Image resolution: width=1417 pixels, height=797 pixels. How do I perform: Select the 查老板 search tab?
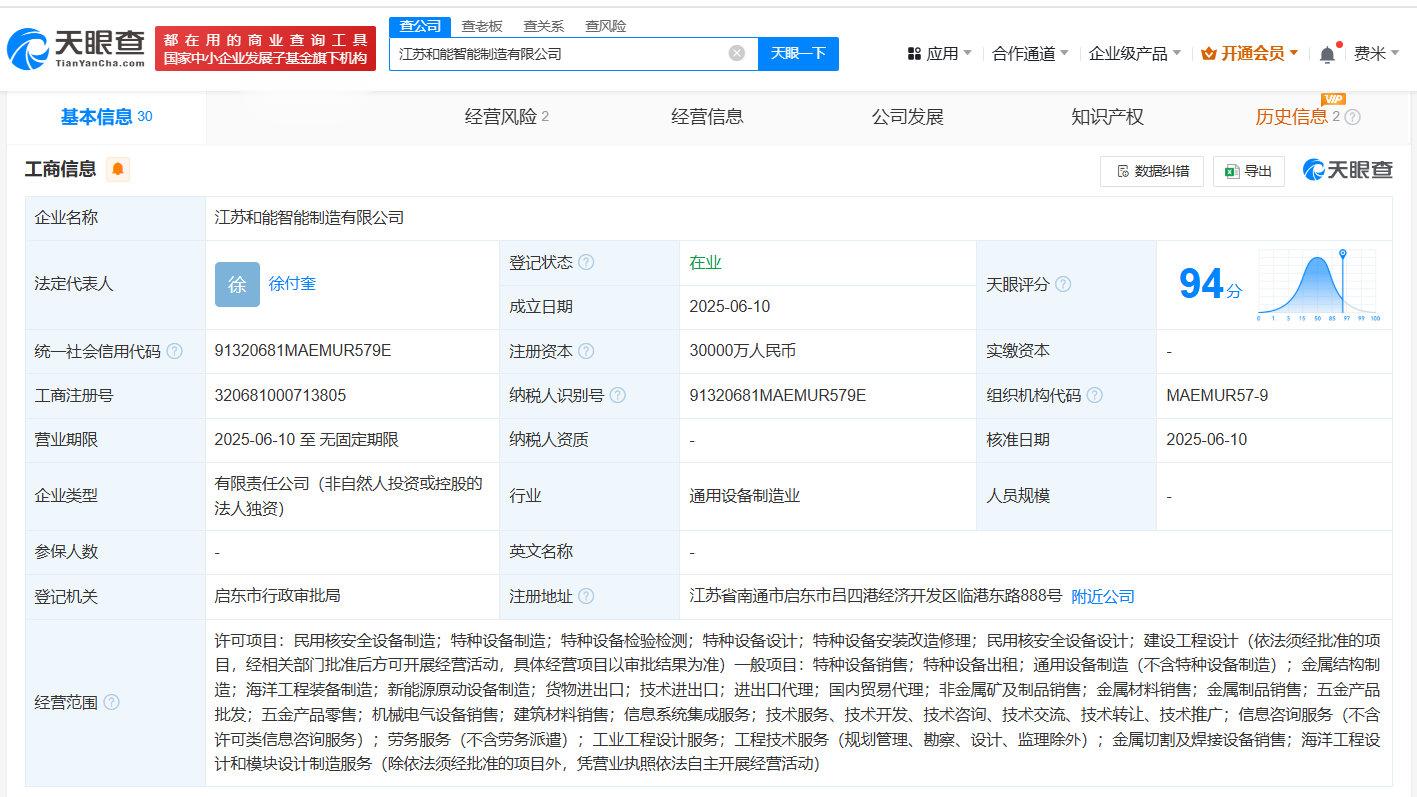pos(482,26)
